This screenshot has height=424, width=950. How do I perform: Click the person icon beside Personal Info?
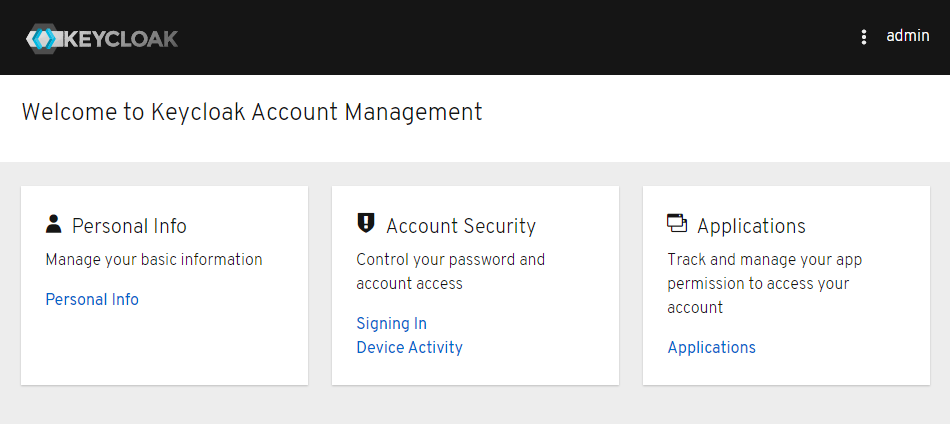coord(54,224)
